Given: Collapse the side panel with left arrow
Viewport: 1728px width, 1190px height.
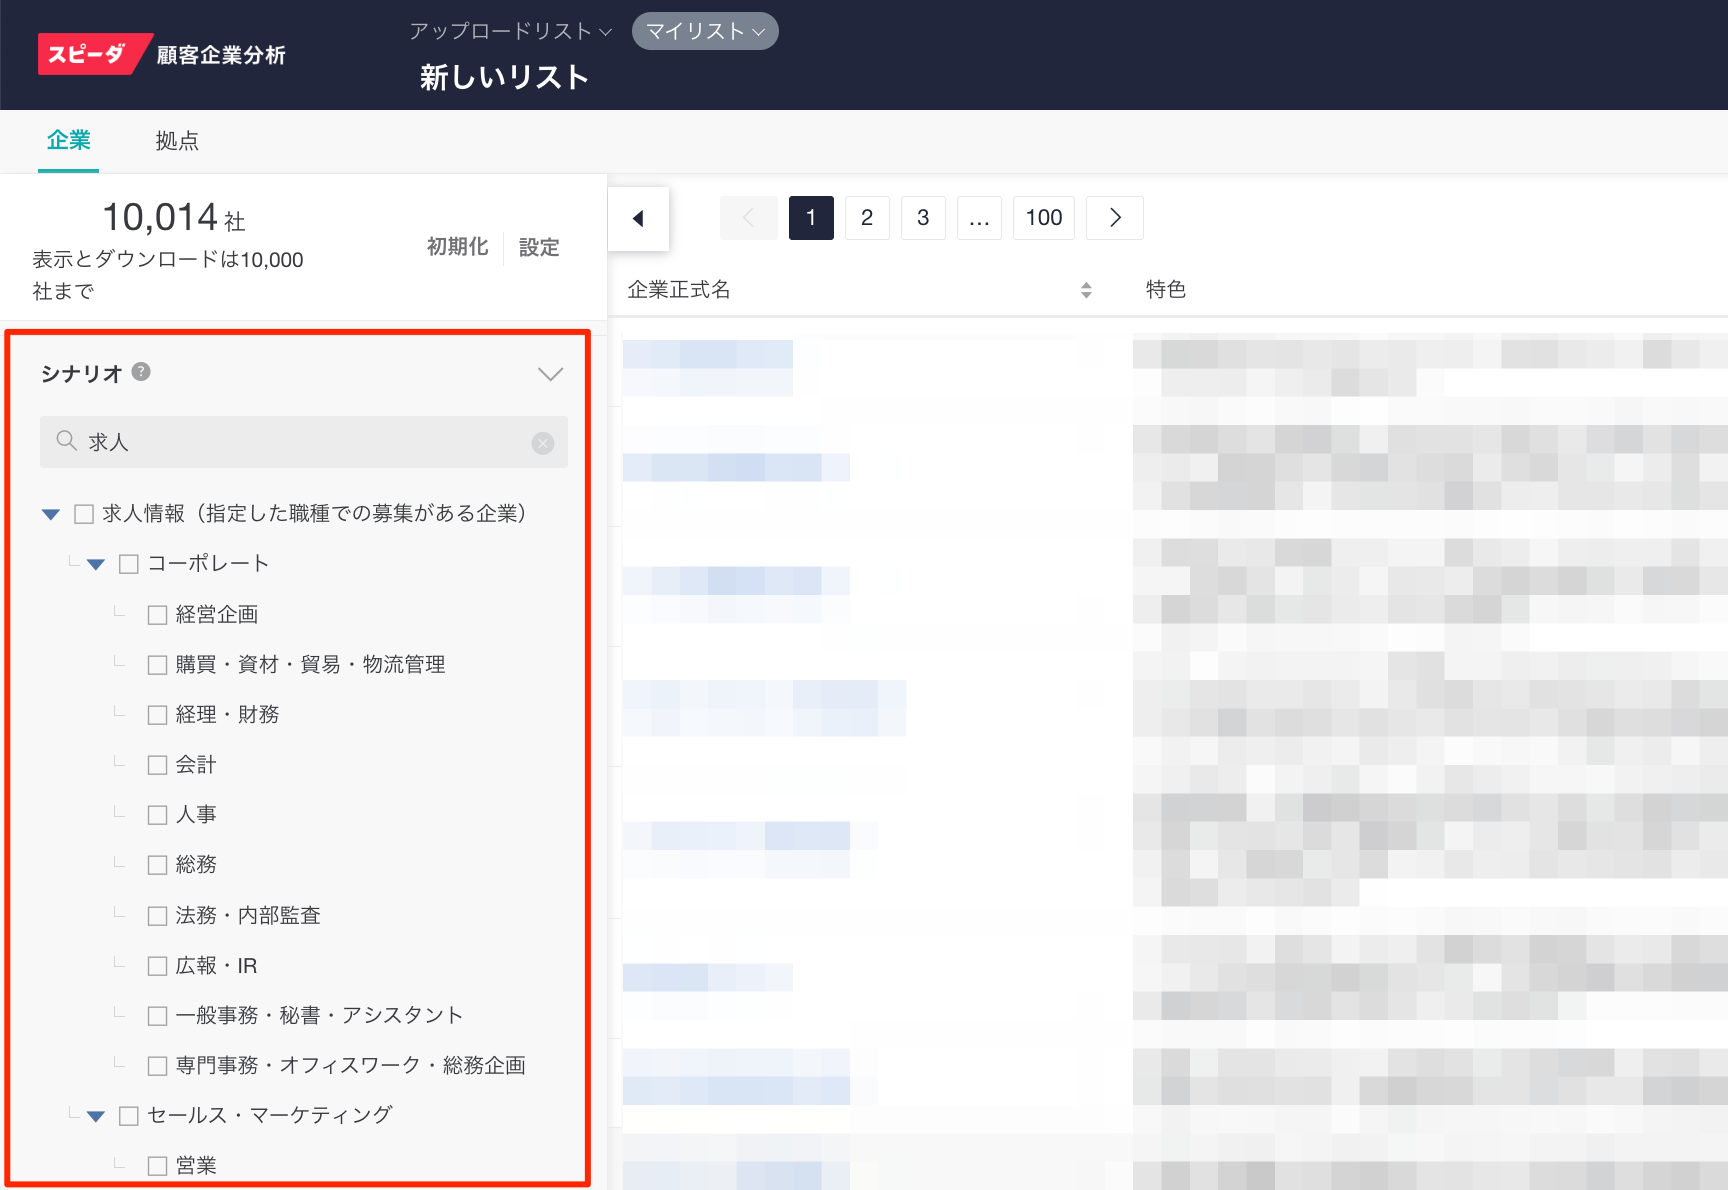Looking at the screenshot, I should coord(638,218).
